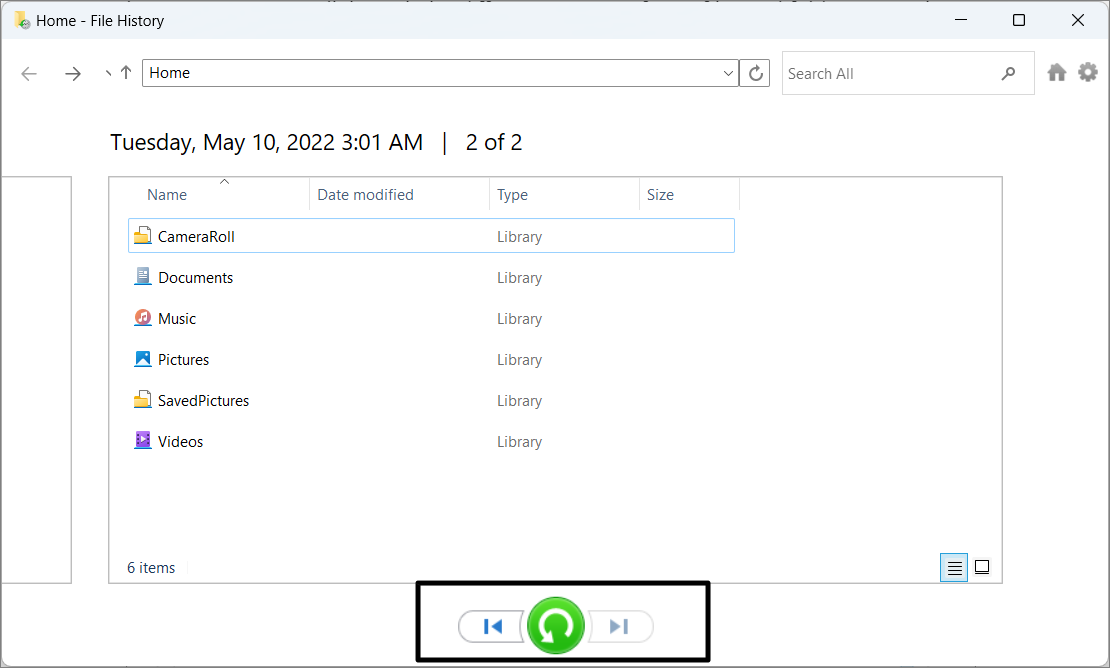Open the settings gear menu
The width and height of the screenshot is (1110, 668).
(1088, 72)
